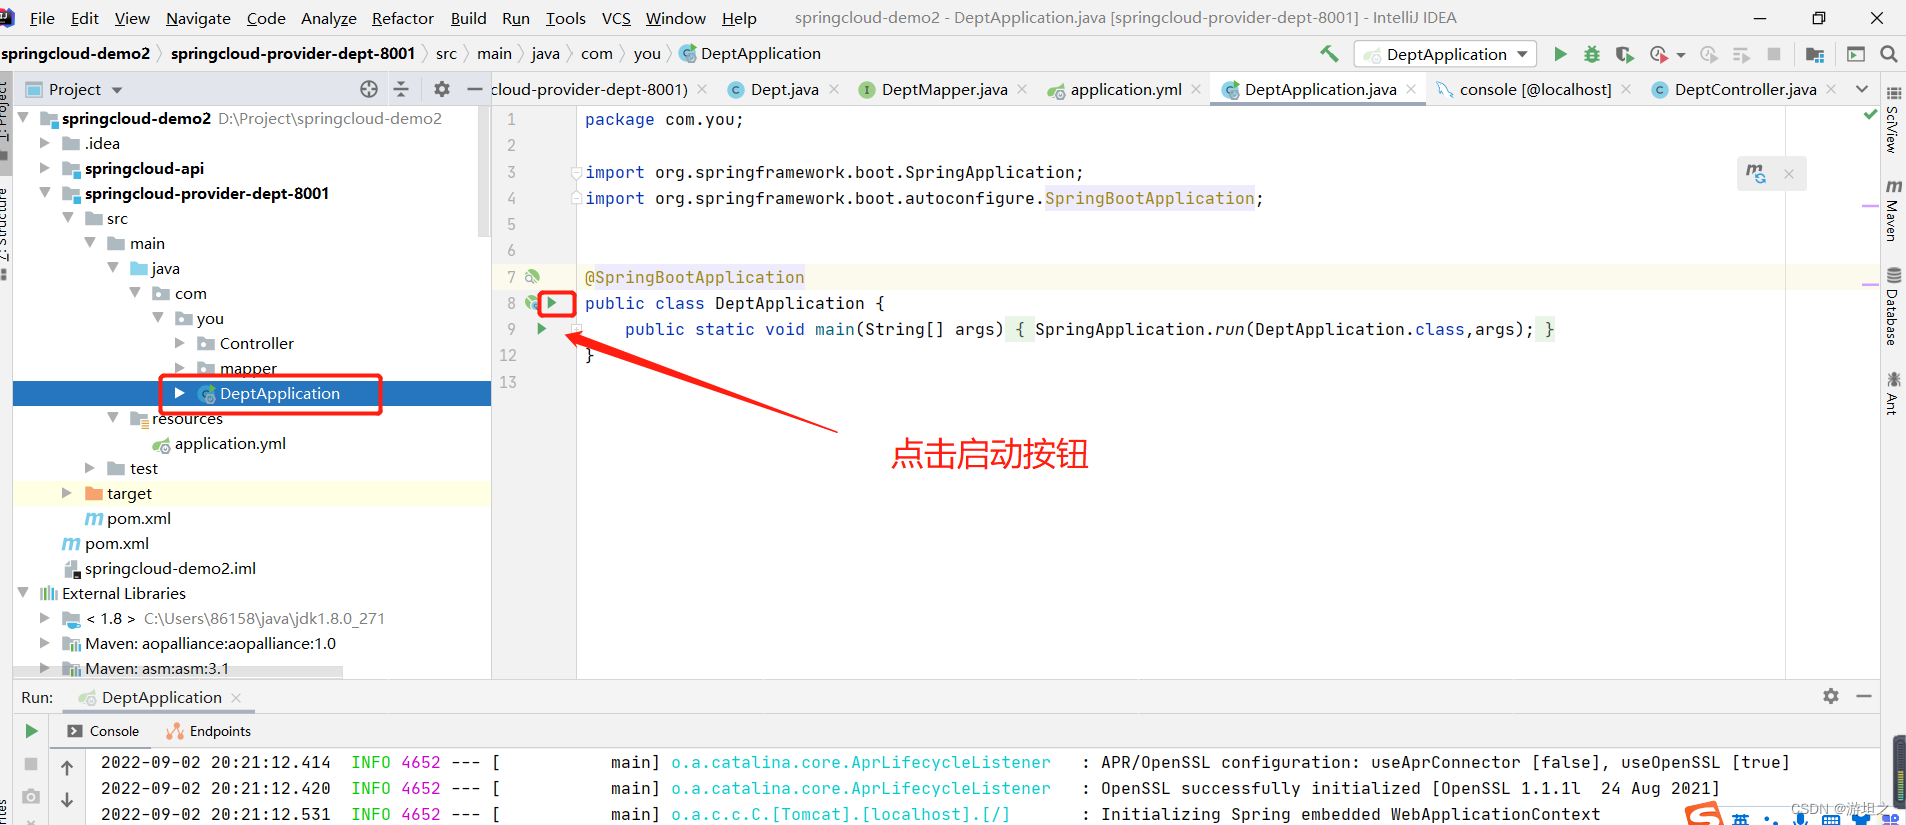Collapse all nodes in Project panel
The image size is (1906, 825).
pos(401,89)
